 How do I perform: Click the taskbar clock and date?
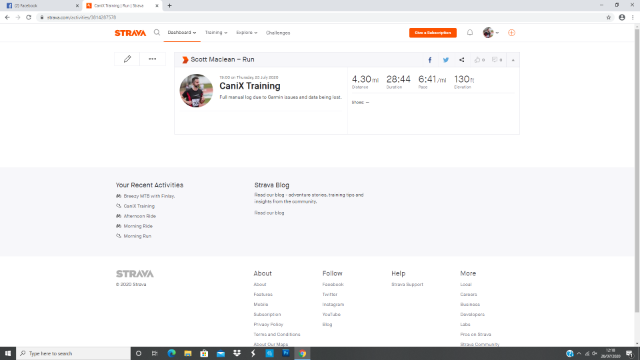pyautogui.click(x=611, y=353)
